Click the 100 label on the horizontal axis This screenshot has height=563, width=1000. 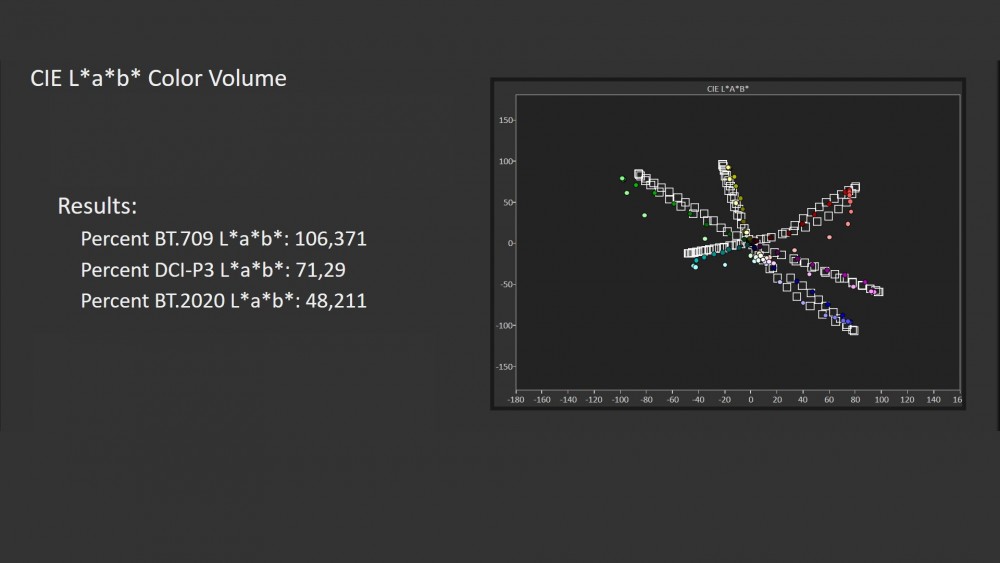[881, 400]
